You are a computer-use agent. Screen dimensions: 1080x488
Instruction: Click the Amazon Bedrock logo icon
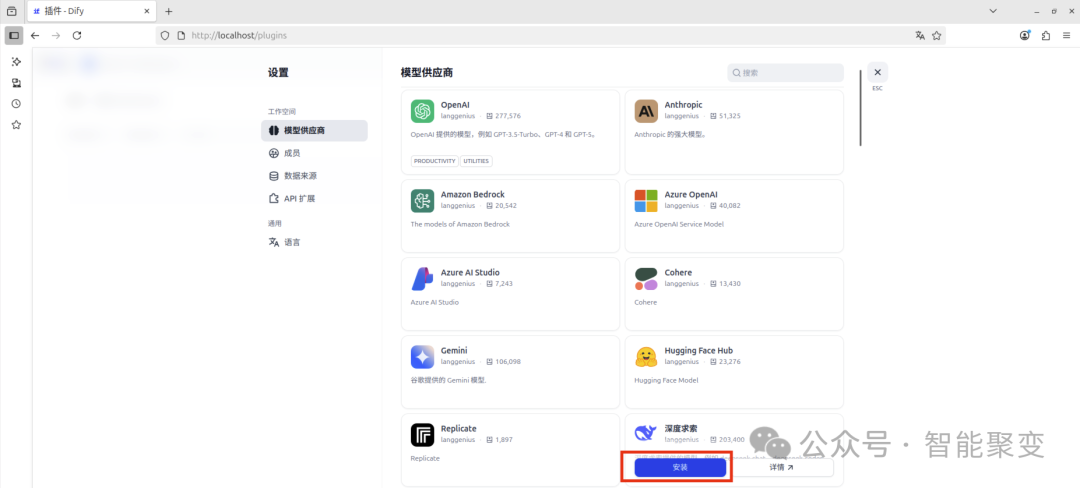click(422, 201)
